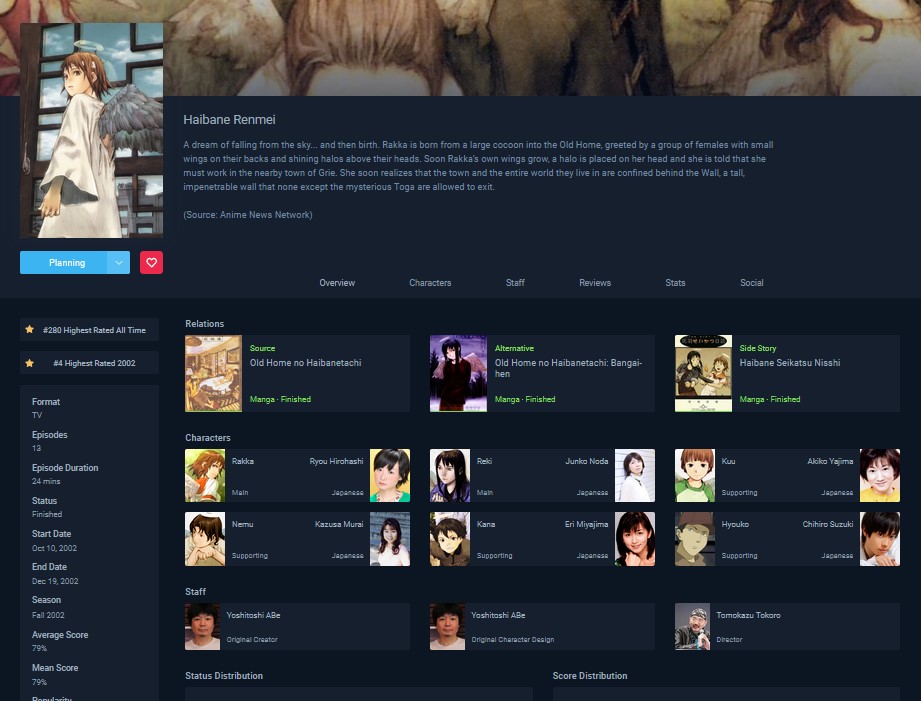Click the Ryou Hirohashi name link
Screen dimensions: 921x701
[337, 461]
